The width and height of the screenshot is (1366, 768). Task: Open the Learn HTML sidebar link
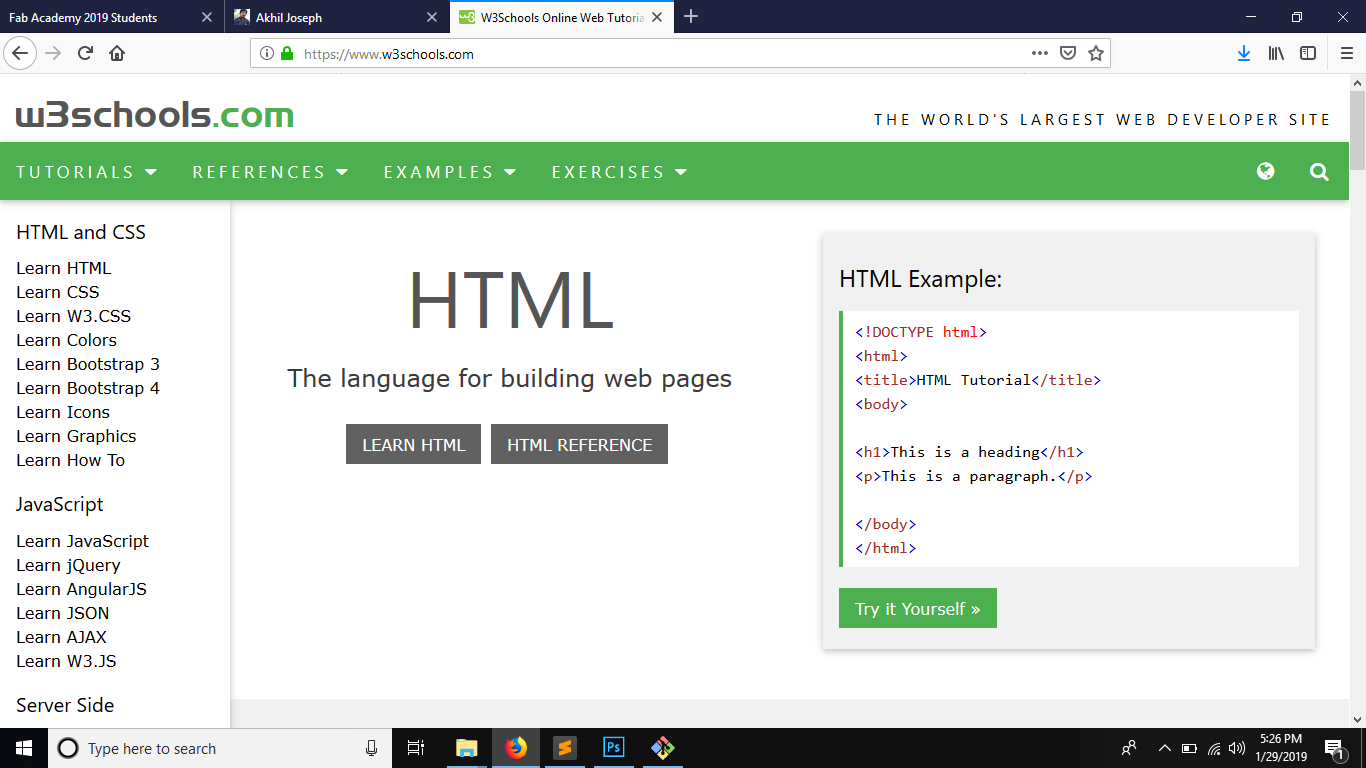(64, 268)
